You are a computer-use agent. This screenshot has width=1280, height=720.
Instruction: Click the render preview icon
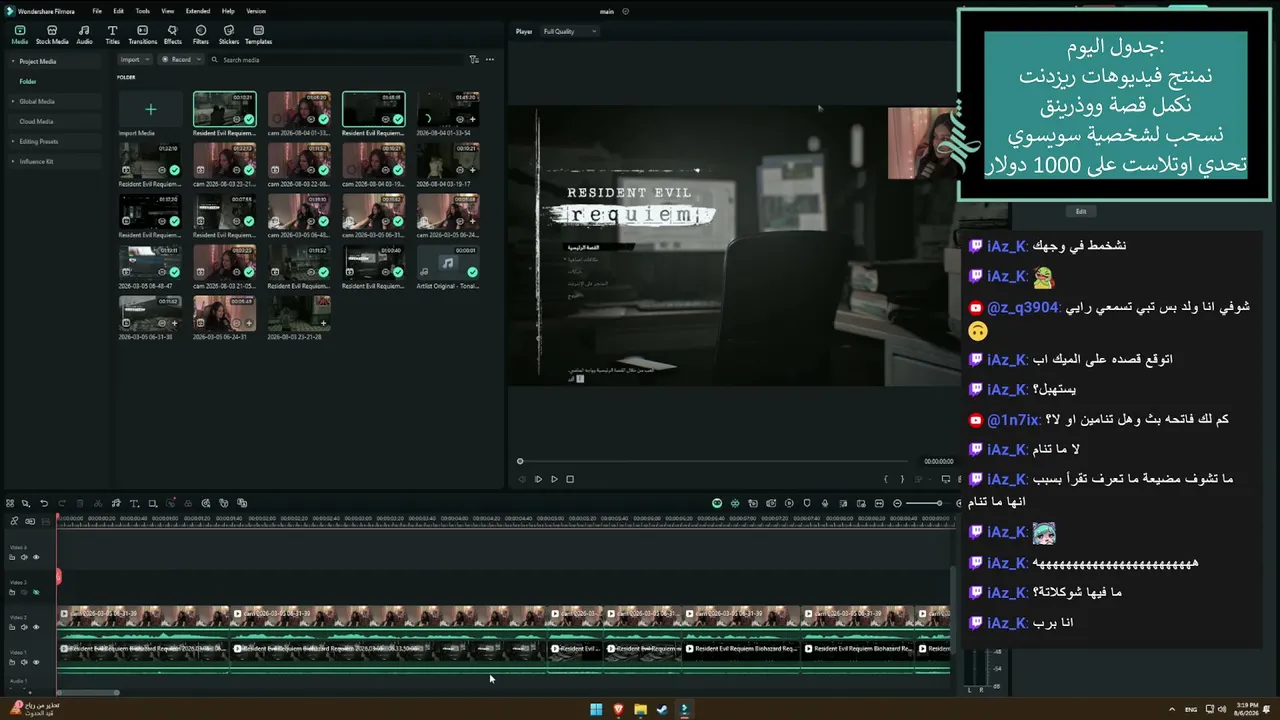pos(789,503)
